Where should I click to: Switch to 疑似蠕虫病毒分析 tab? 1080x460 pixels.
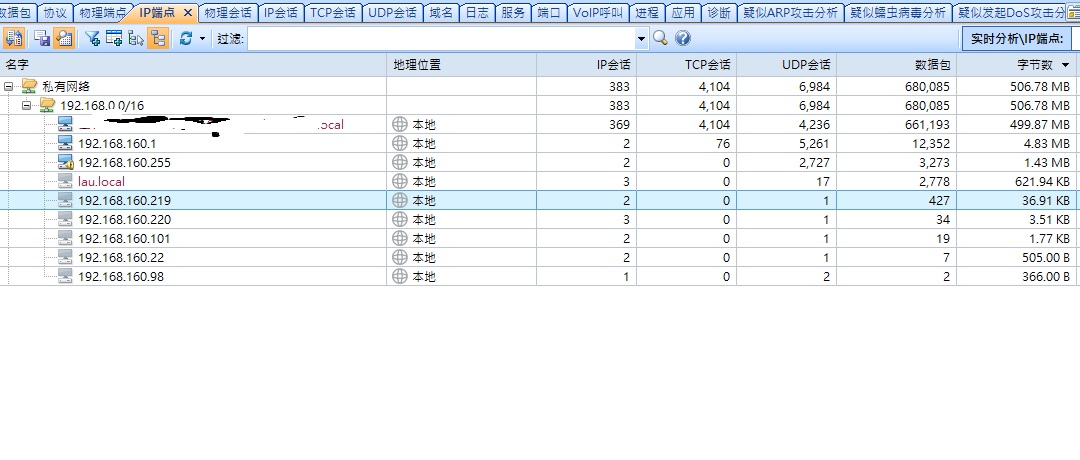(x=898, y=12)
